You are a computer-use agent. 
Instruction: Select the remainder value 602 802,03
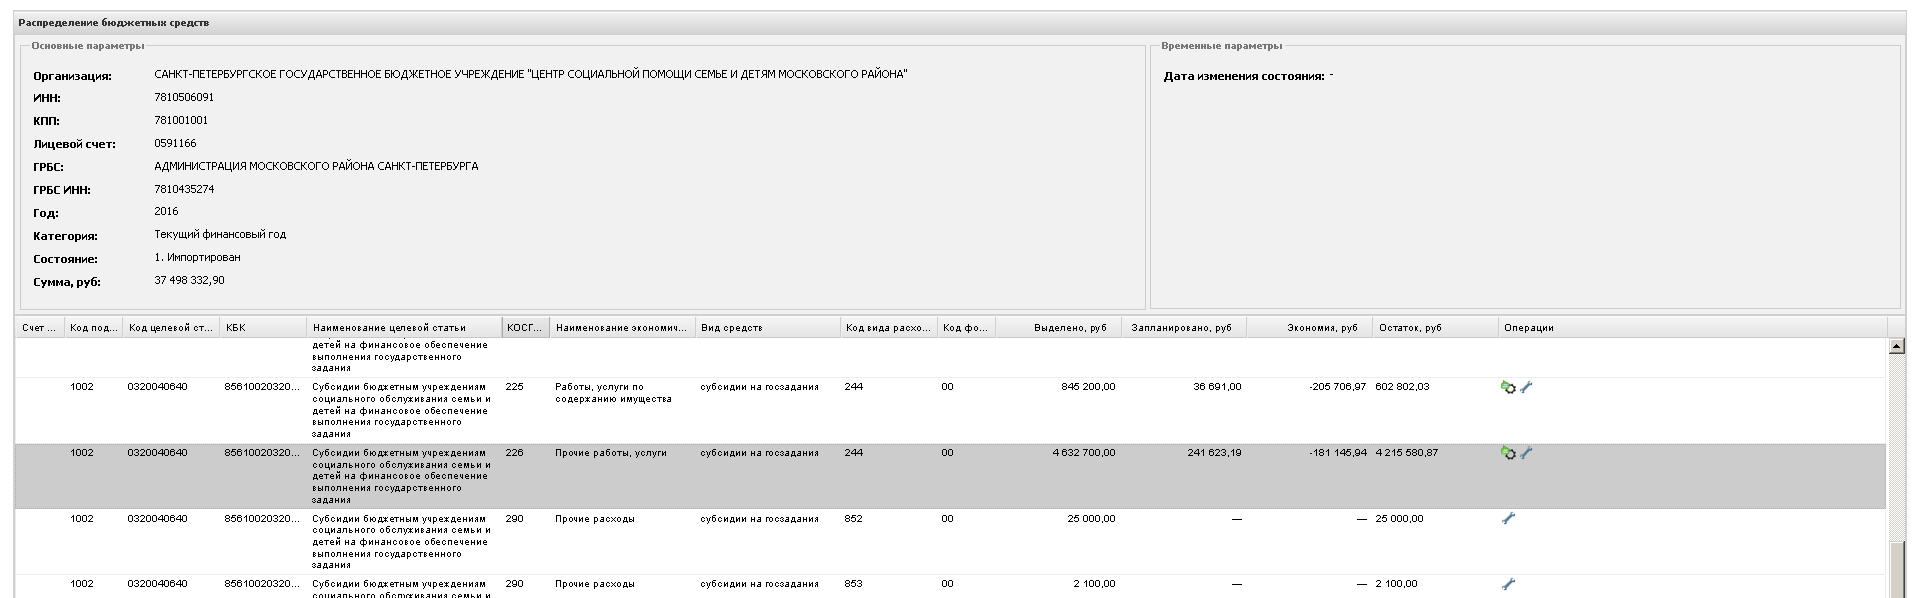[x=1402, y=387]
